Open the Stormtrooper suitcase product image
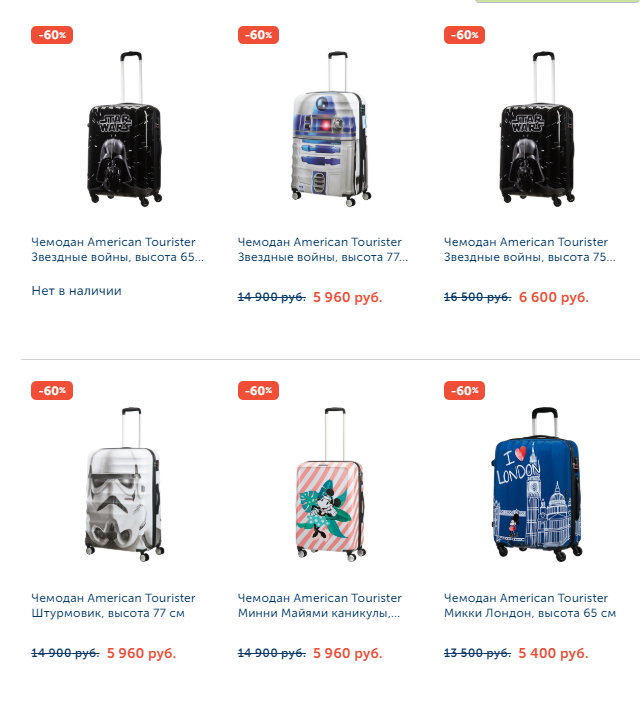 click(x=124, y=485)
